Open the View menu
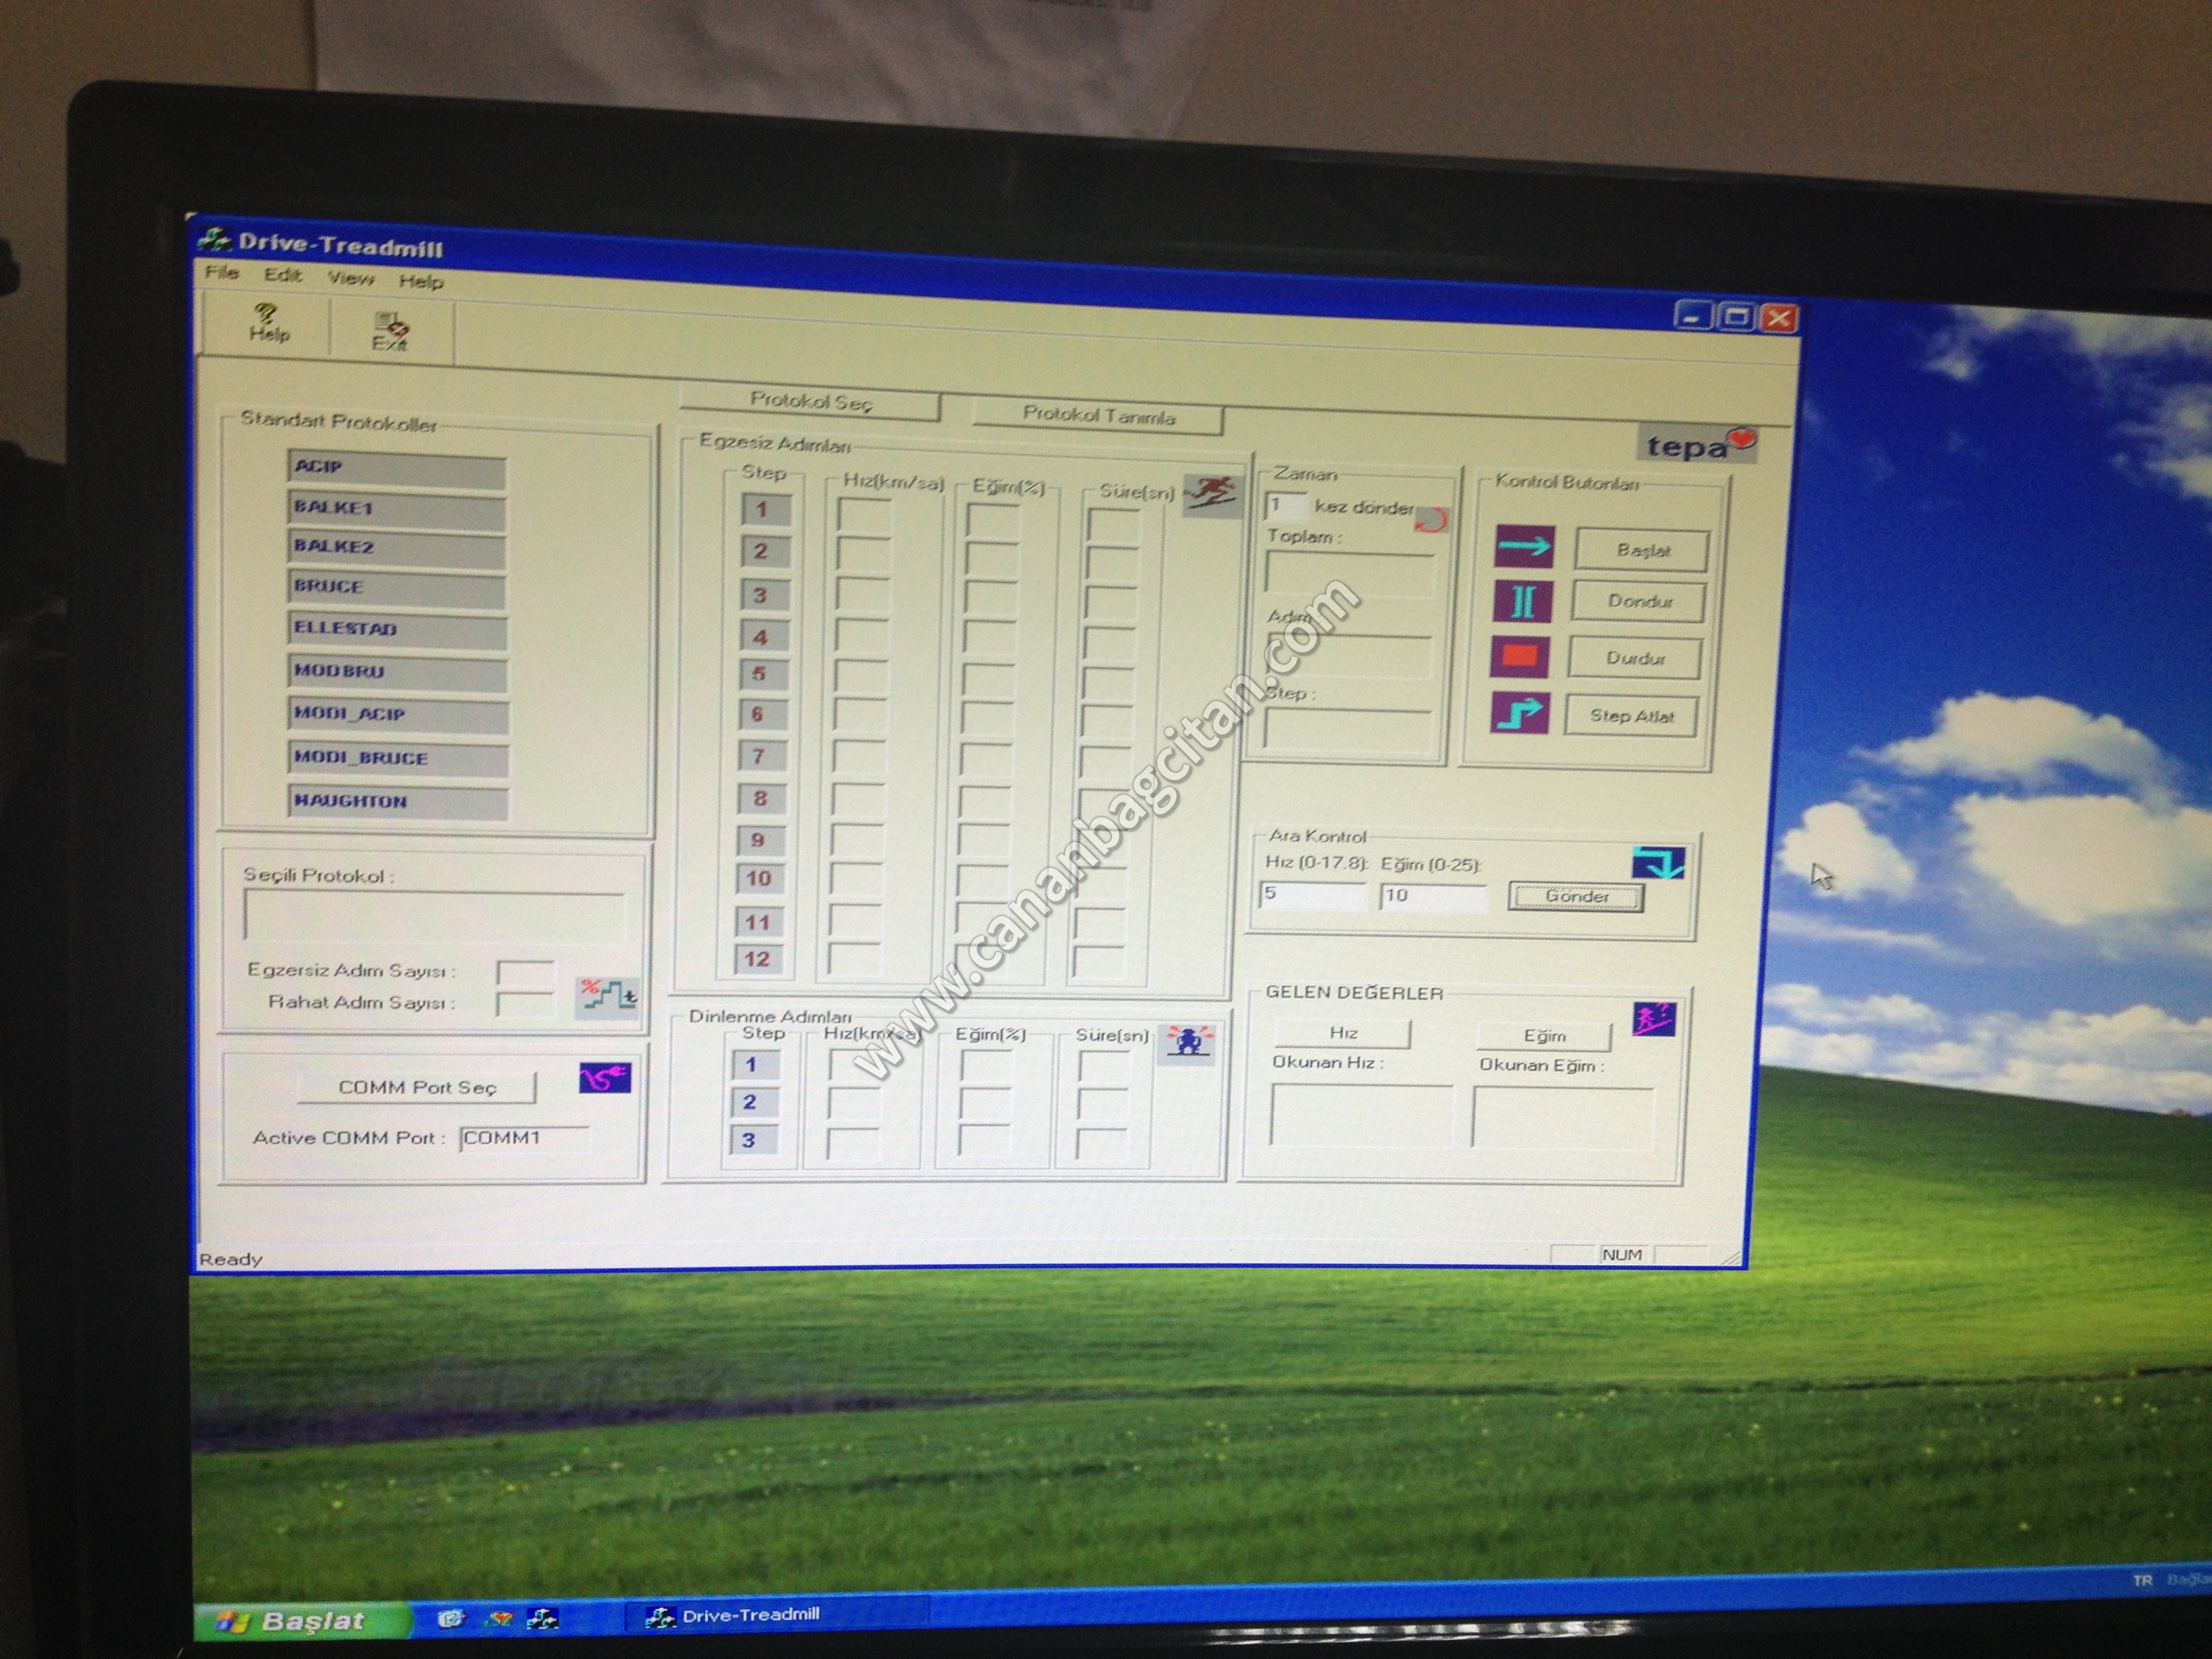 (x=351, y=278)
